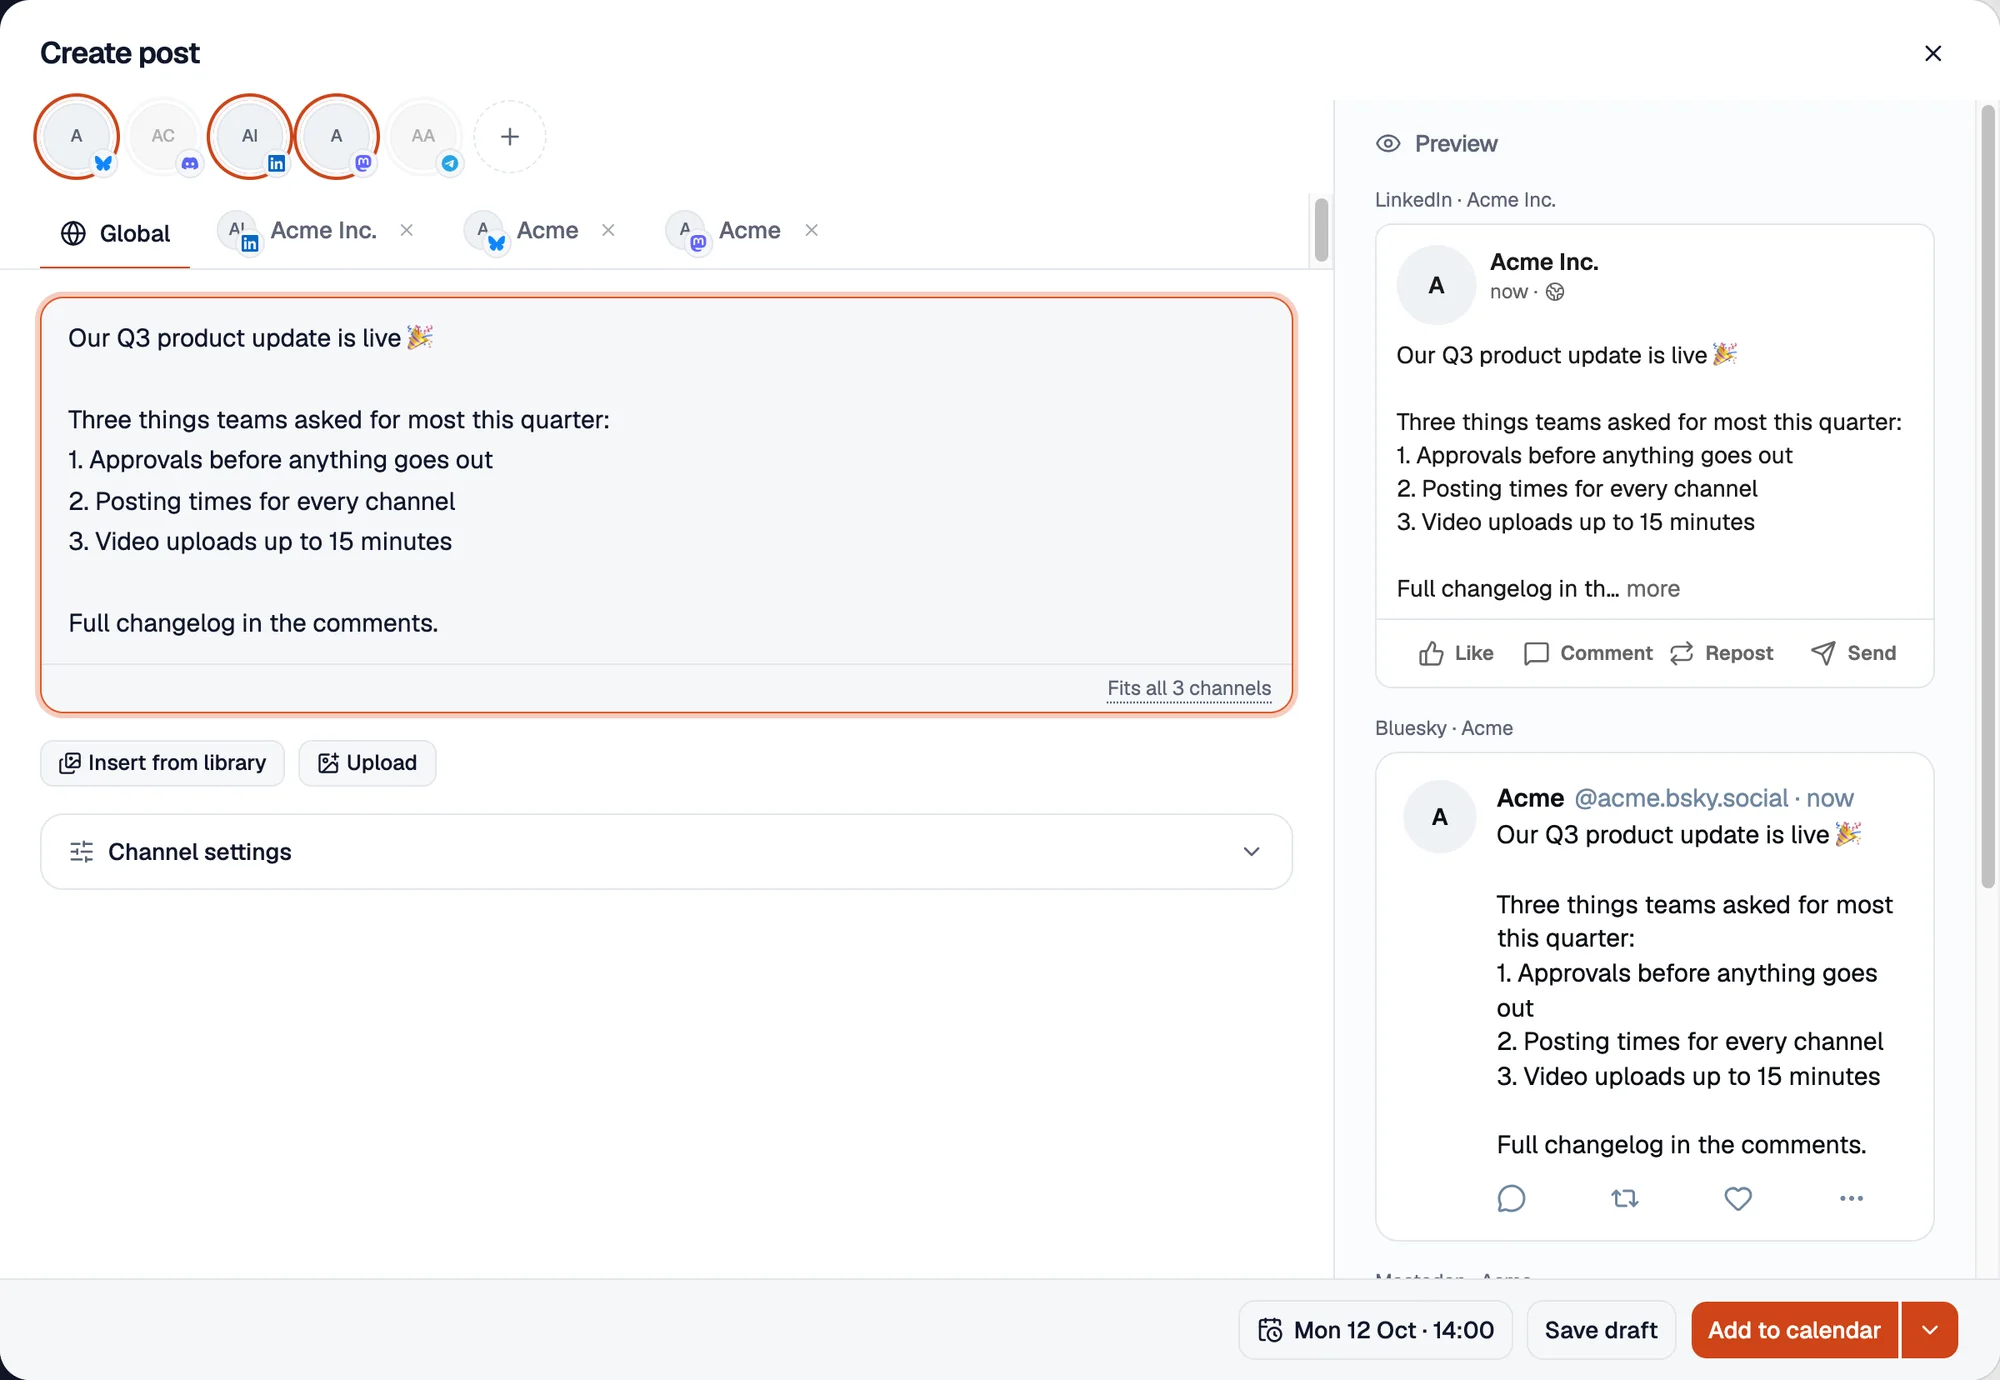Screen dimensions: 2000x1380
Task: Click the preview panel scrollbar
Action: coord(1988,495)
